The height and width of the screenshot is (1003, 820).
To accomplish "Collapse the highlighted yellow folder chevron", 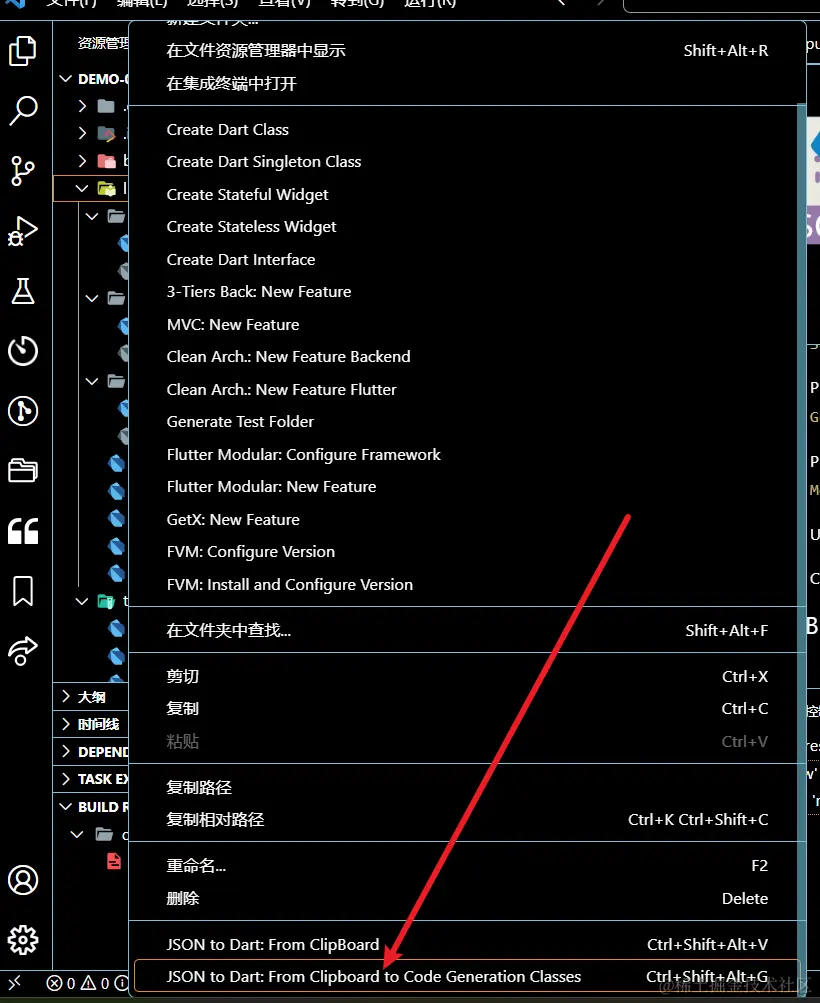I will [x=82, y=188].
